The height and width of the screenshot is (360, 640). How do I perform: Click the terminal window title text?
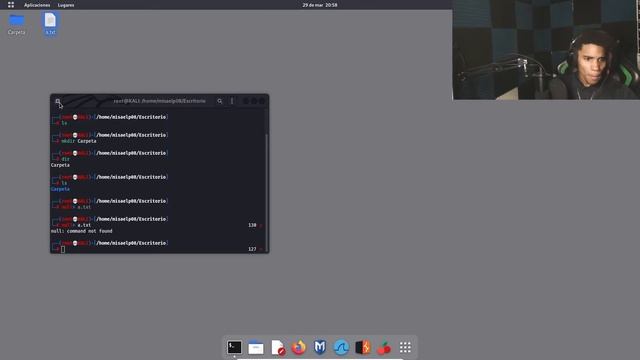160,101
